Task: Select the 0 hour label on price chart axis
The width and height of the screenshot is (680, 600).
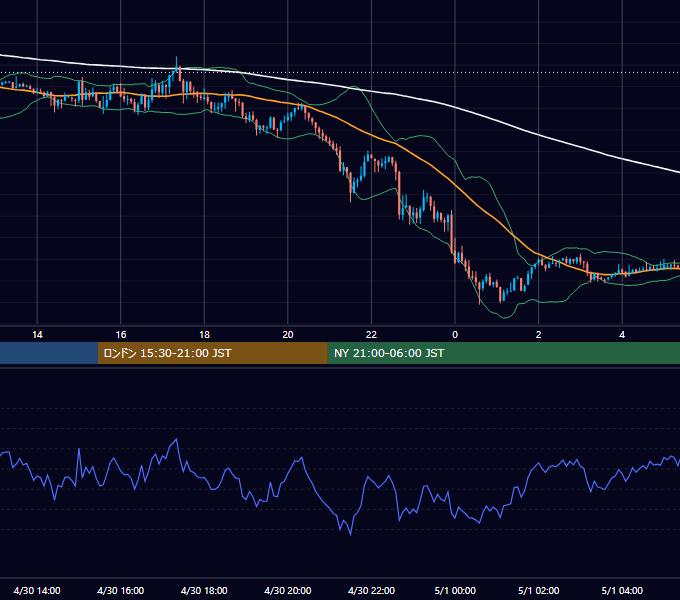Action: coord(455,335)
